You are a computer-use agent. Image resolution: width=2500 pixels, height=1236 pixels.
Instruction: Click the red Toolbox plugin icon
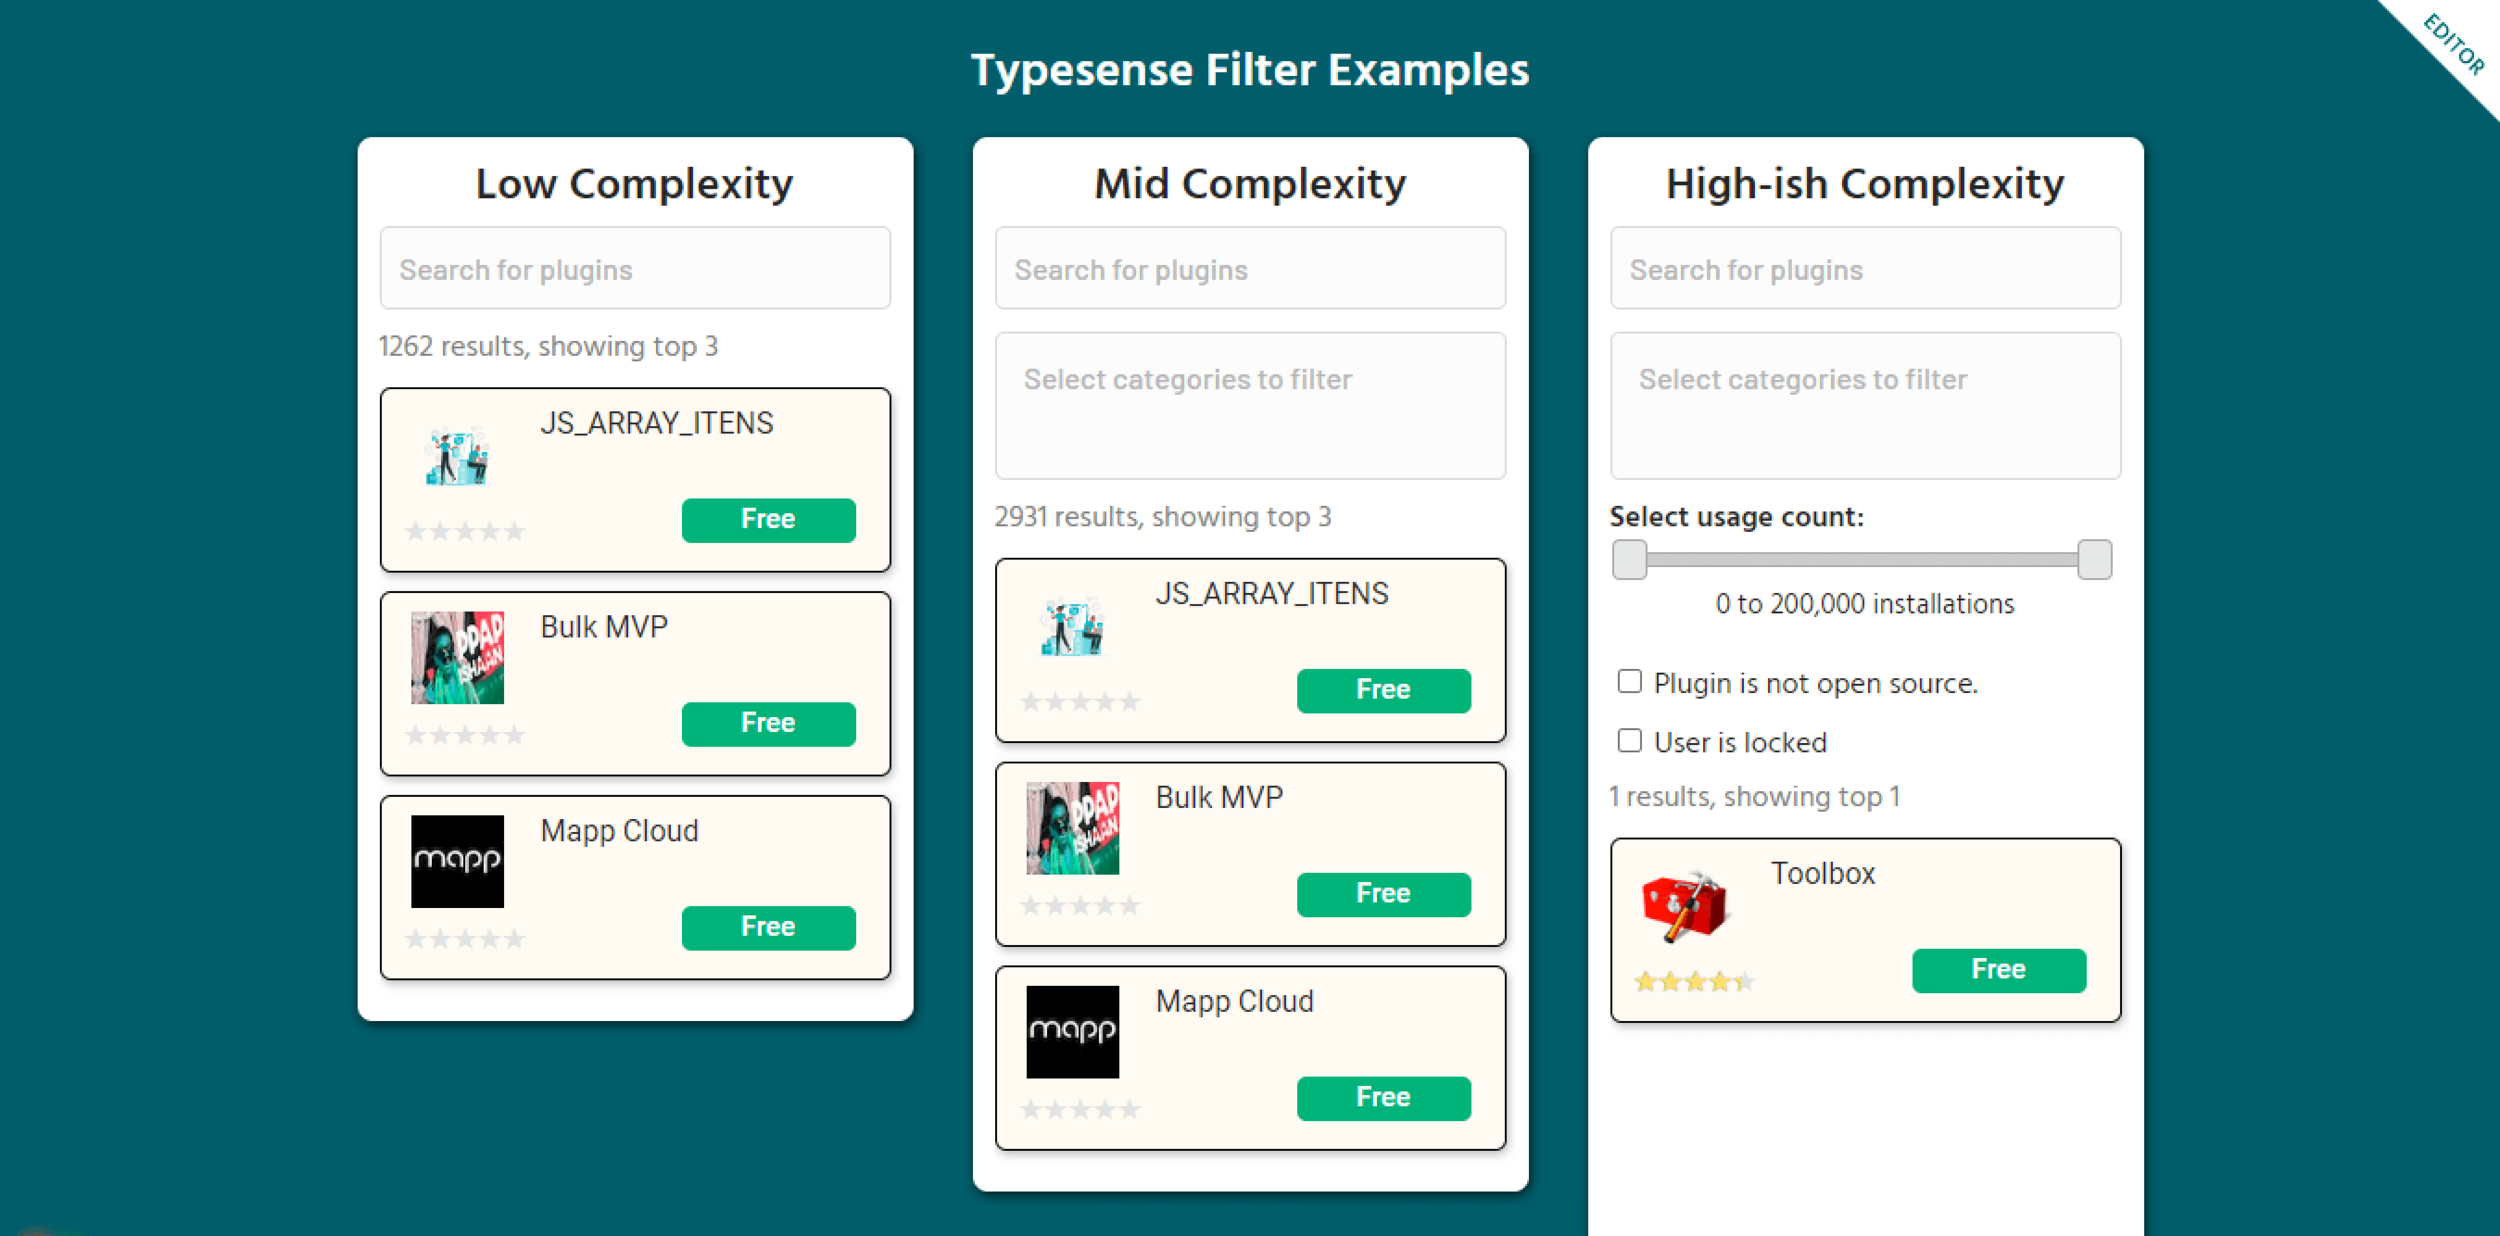1685,905
